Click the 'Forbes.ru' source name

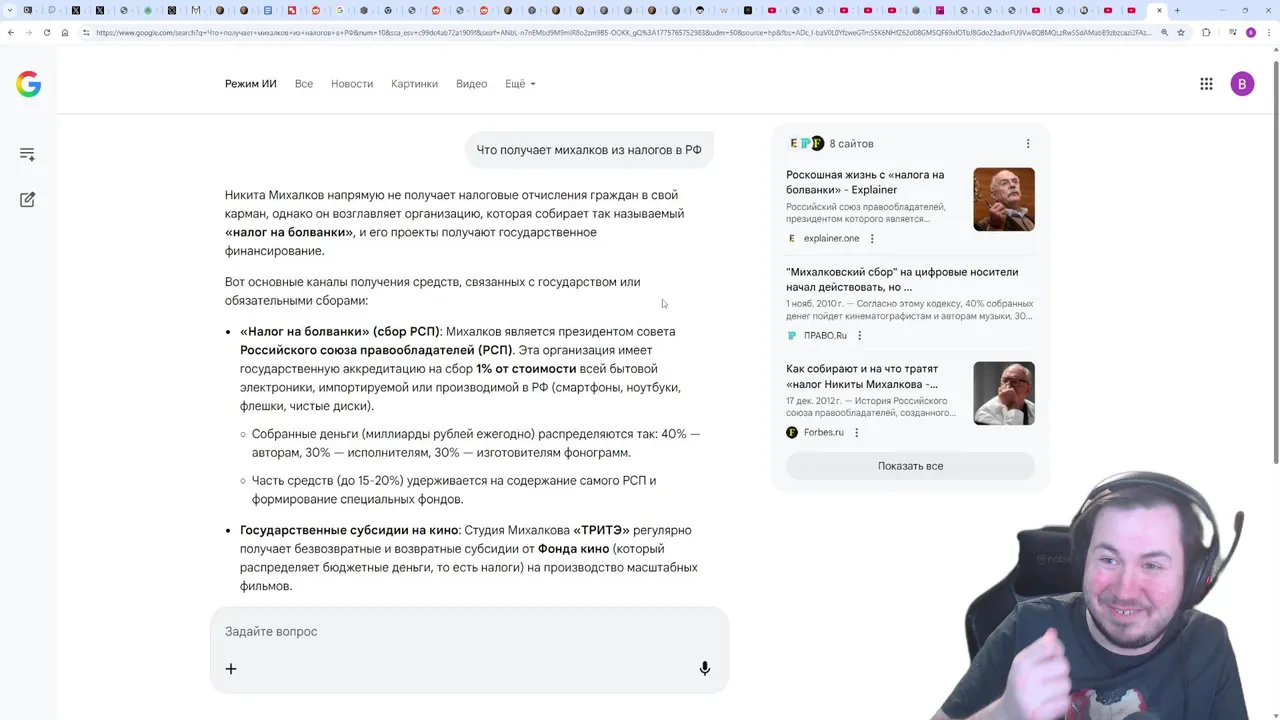824,433
